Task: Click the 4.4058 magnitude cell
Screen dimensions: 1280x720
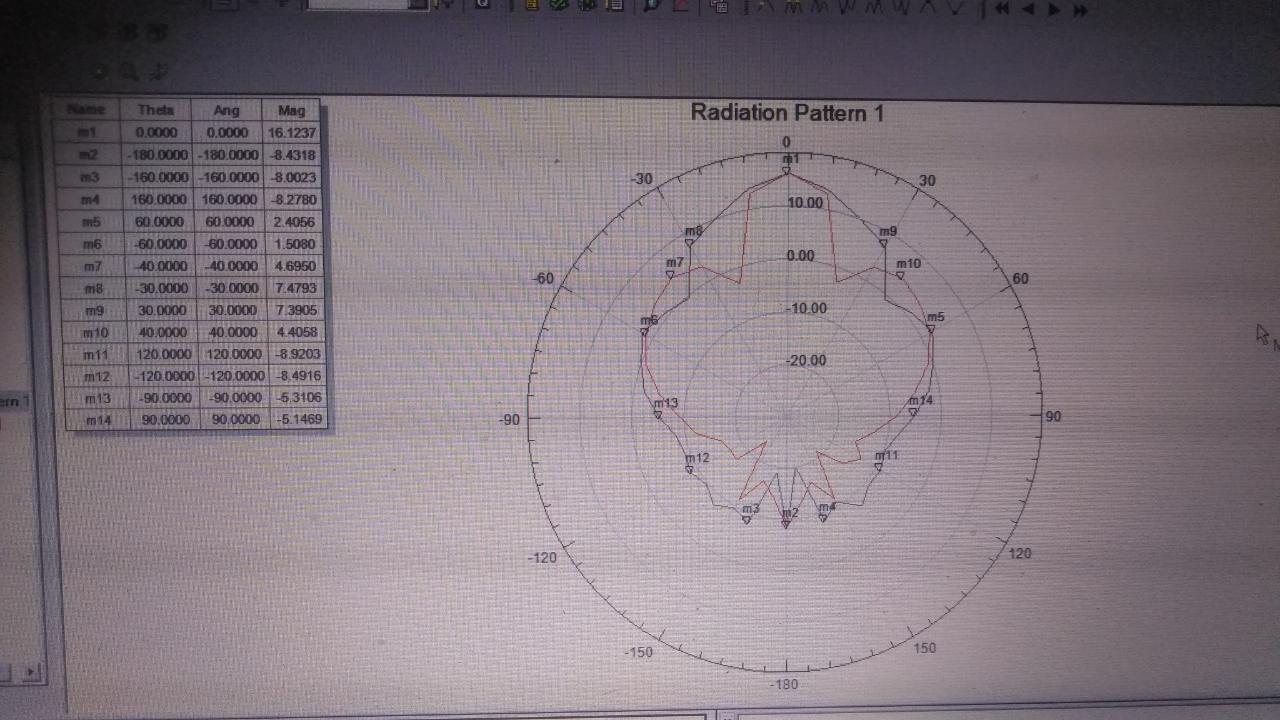Action: (x=295, y=332)
